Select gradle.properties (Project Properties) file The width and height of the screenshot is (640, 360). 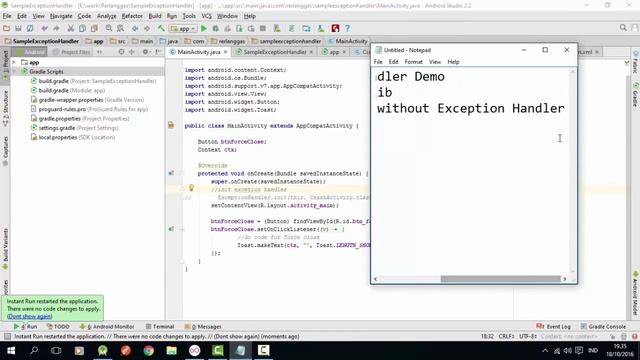[x=80, y=118]
